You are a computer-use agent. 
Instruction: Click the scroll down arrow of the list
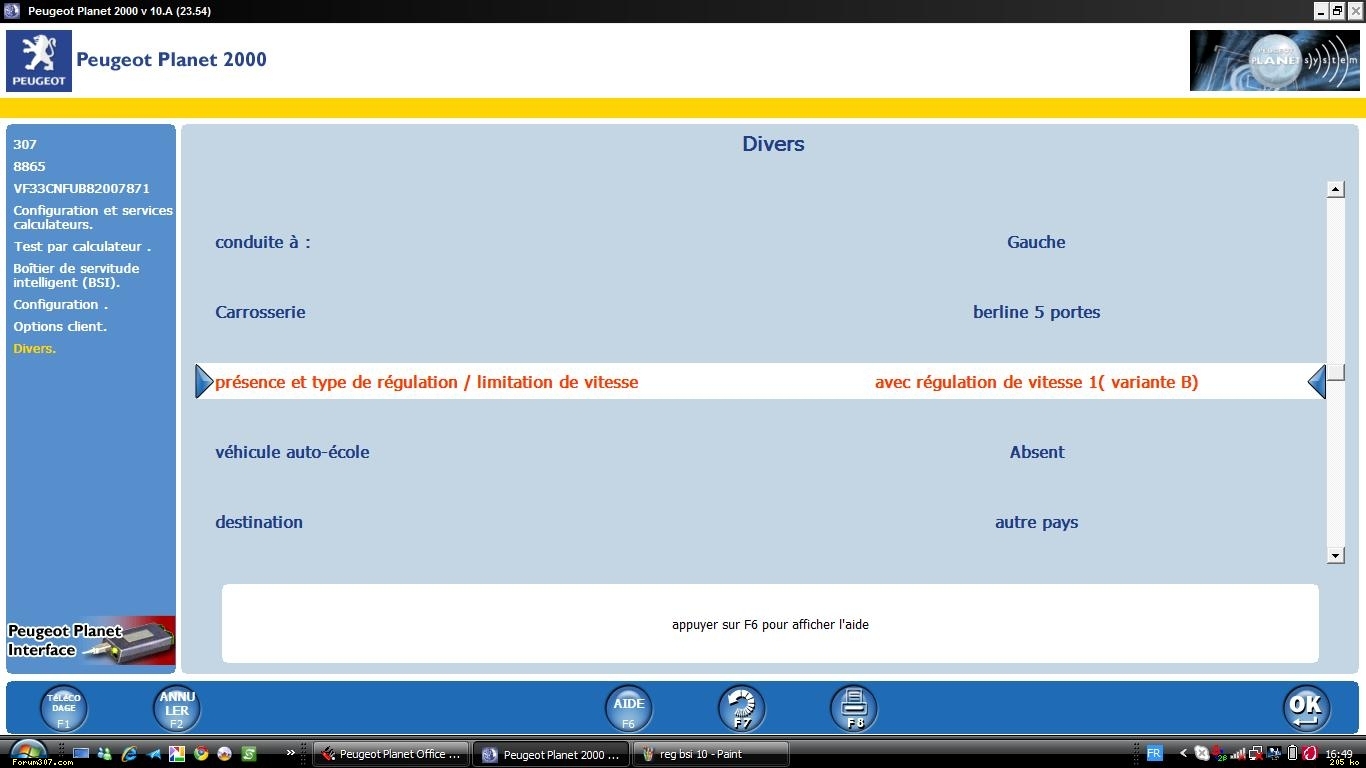1335,555
